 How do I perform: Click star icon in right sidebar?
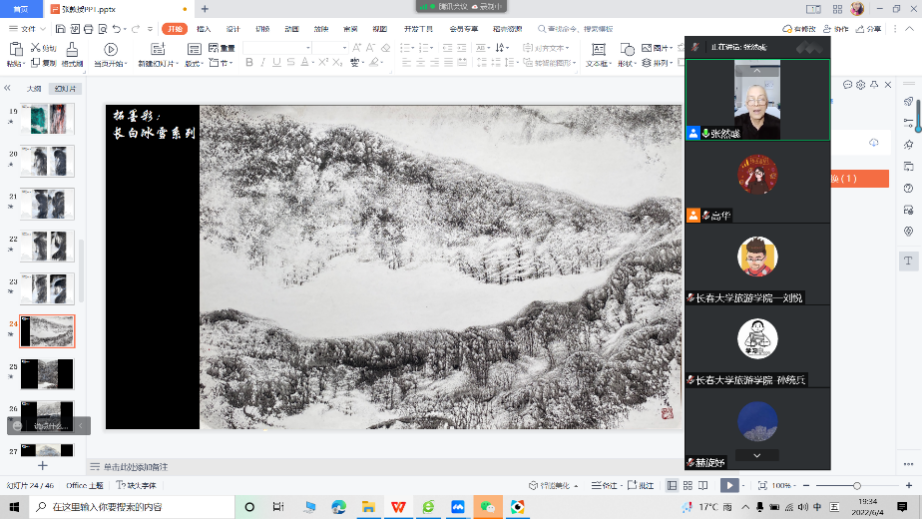[x=908, y=145]
